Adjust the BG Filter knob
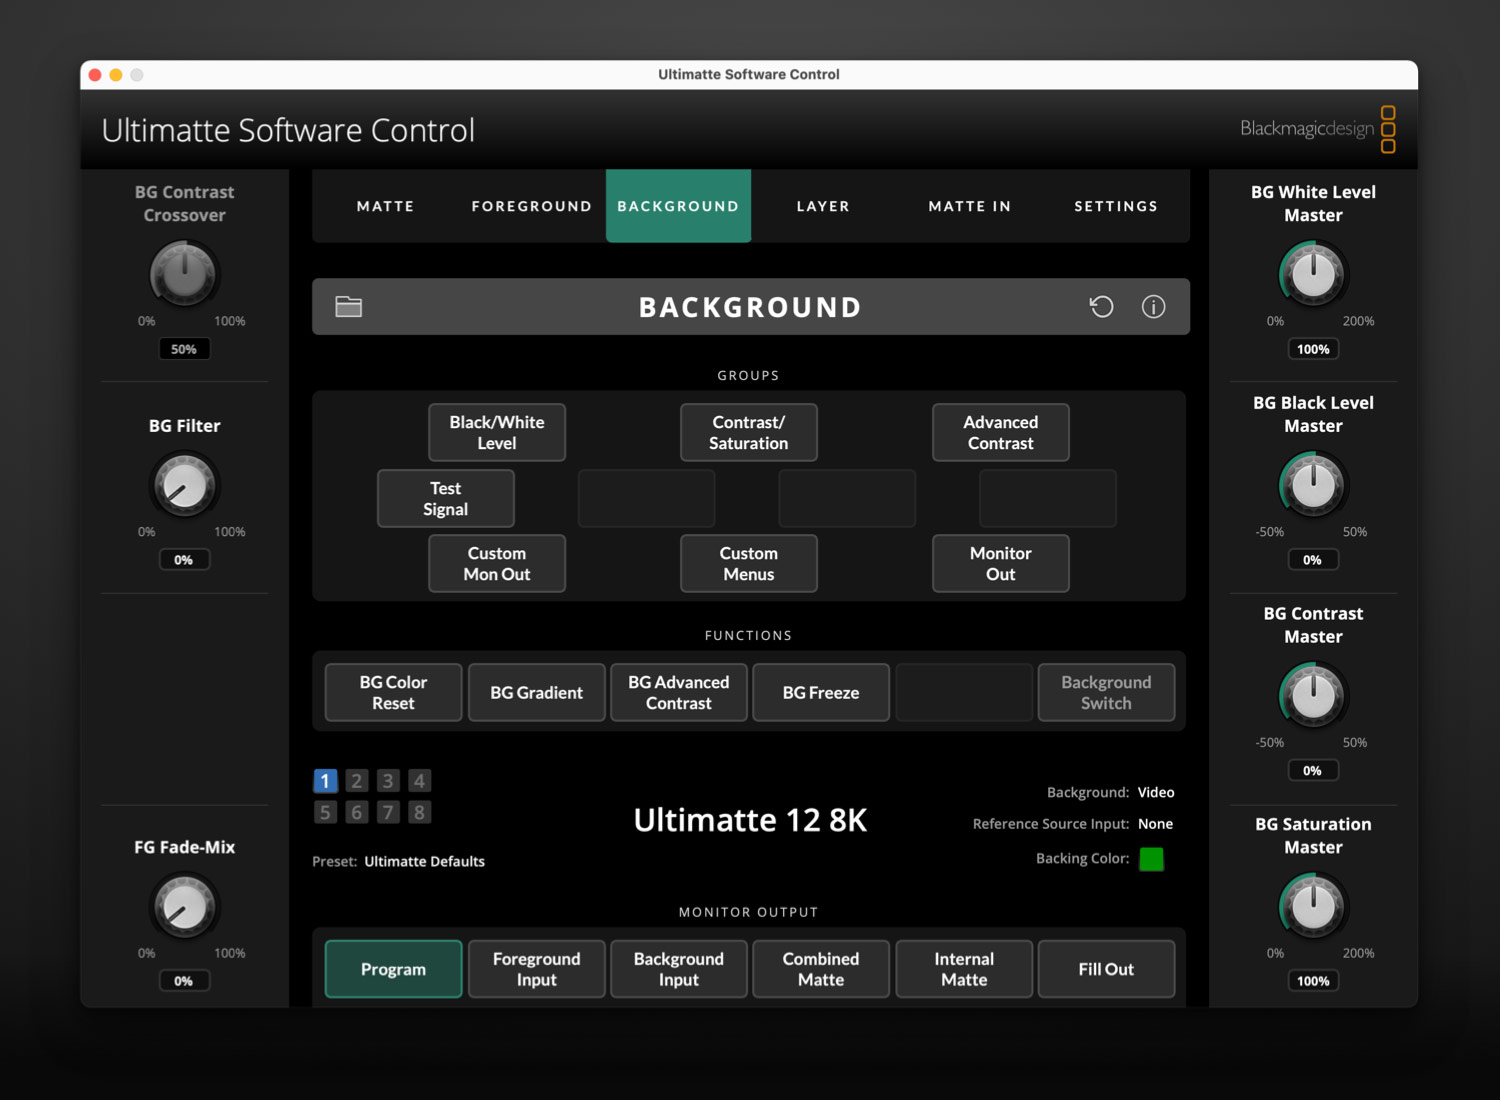 (184, 487)
